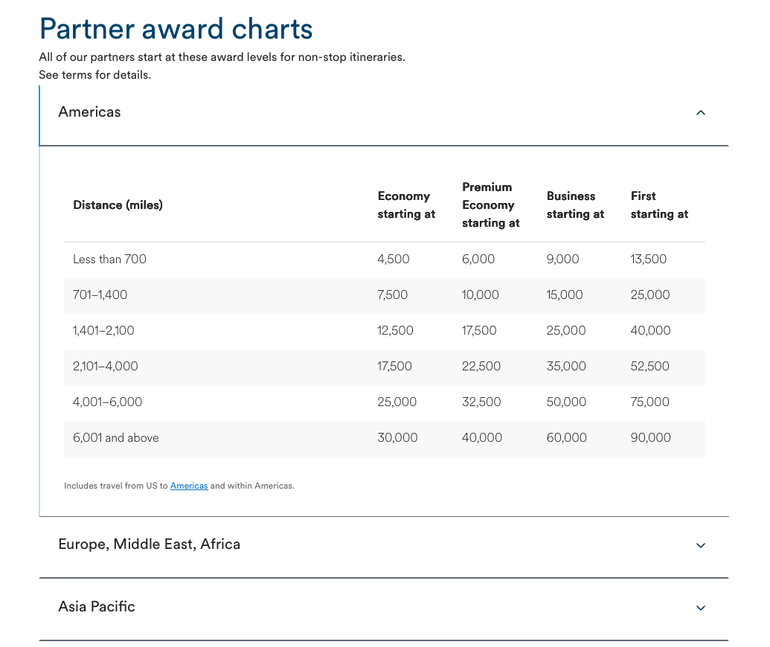Screen dimensions: 770x647
Task: Click the 2,101–4,000 distance row label
Action: tap(106, 366)
